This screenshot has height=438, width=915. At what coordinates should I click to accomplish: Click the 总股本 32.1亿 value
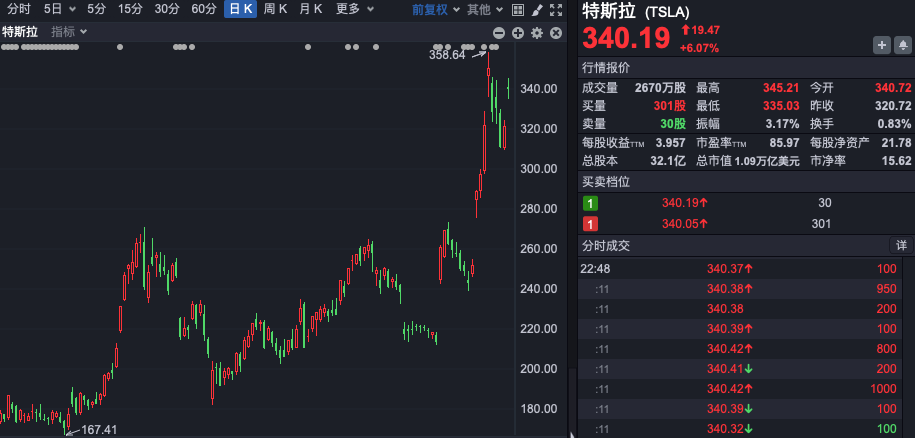668,161
